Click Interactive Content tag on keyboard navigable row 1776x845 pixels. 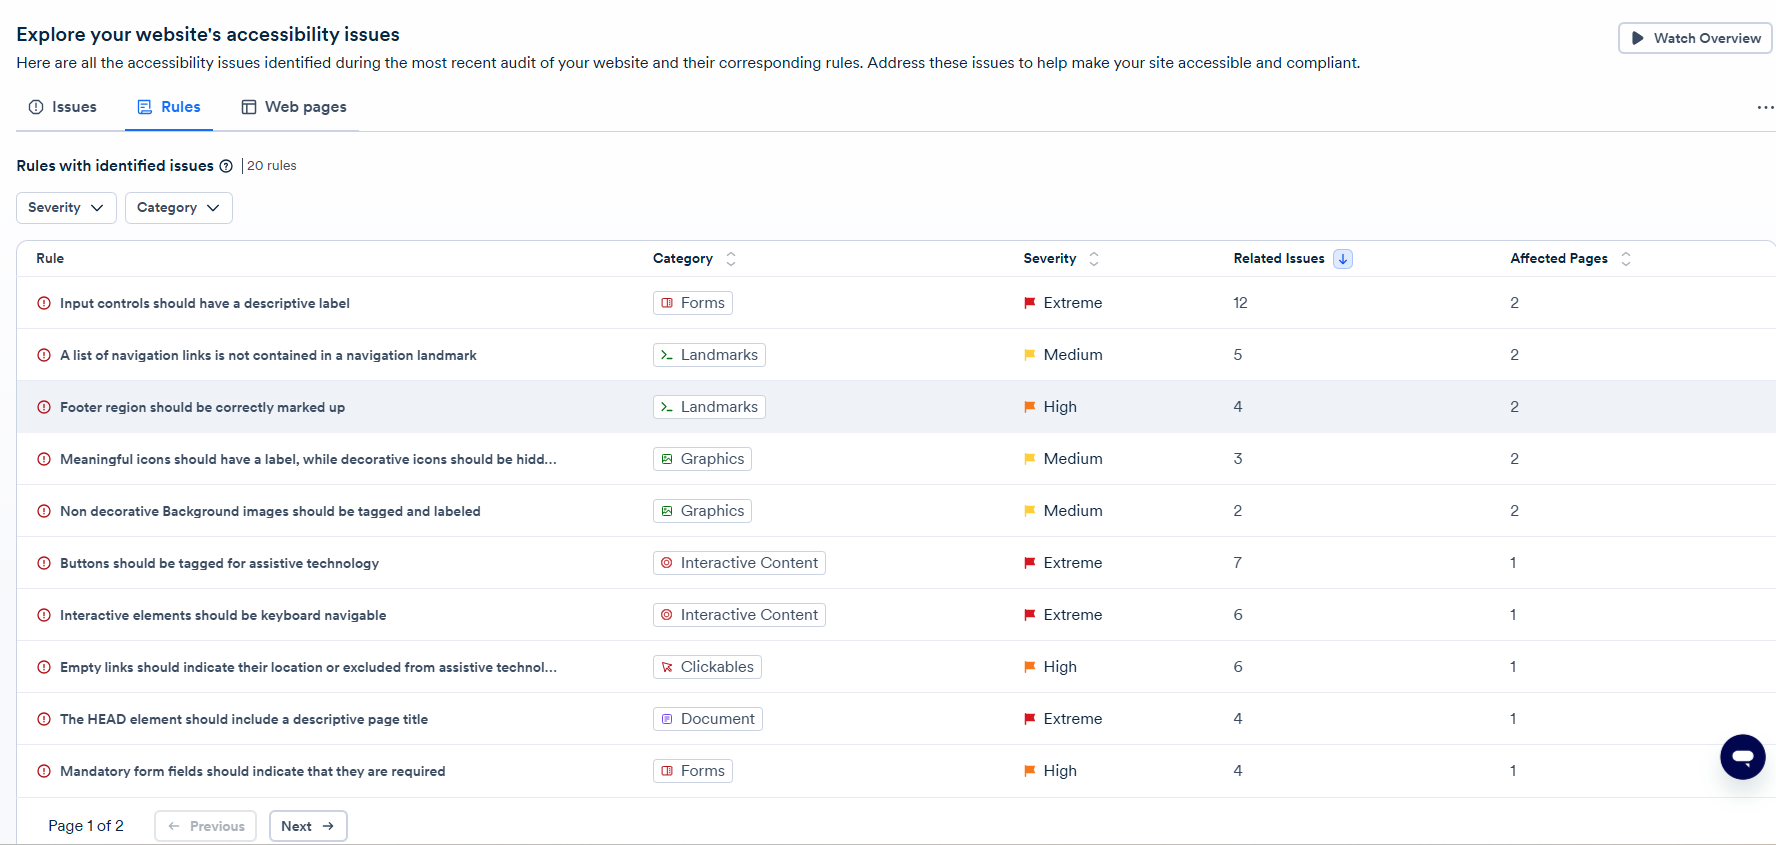click(739, 615)
